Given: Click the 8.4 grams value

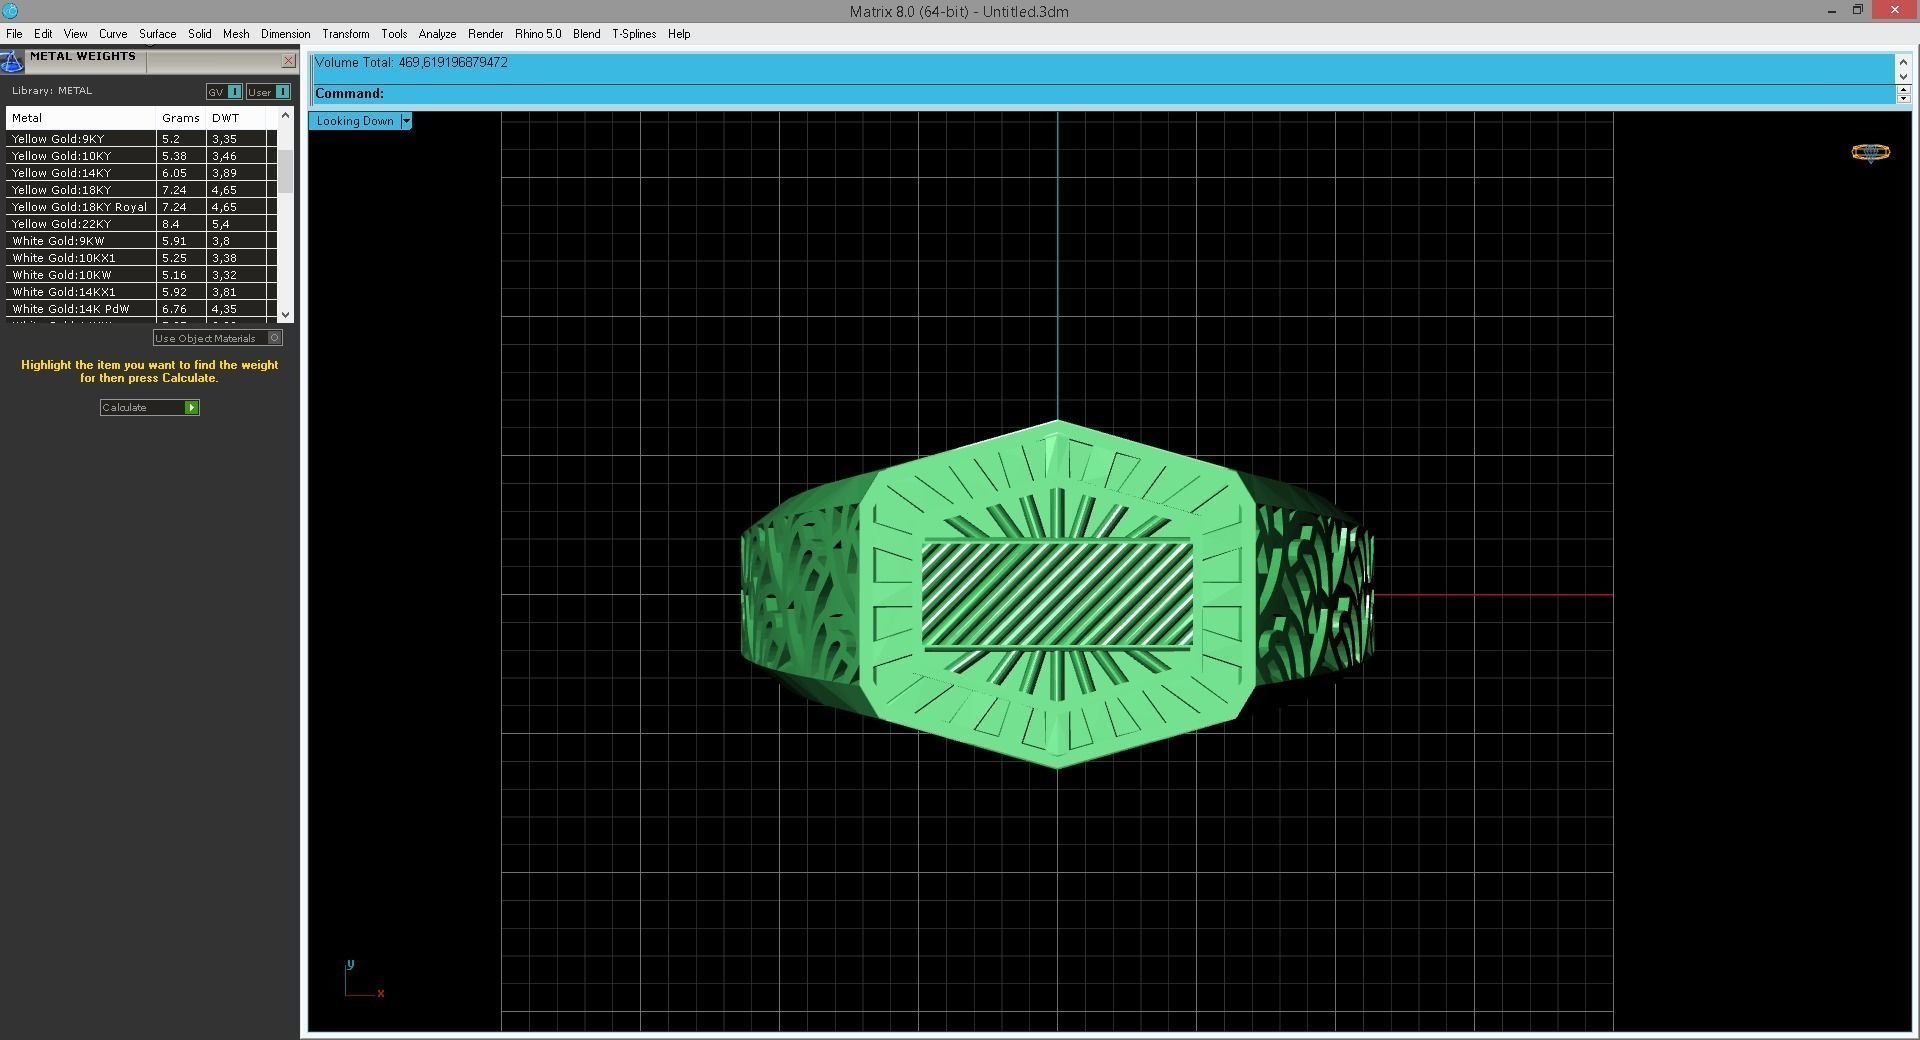Looking at the screenshot, I should 171,224.
